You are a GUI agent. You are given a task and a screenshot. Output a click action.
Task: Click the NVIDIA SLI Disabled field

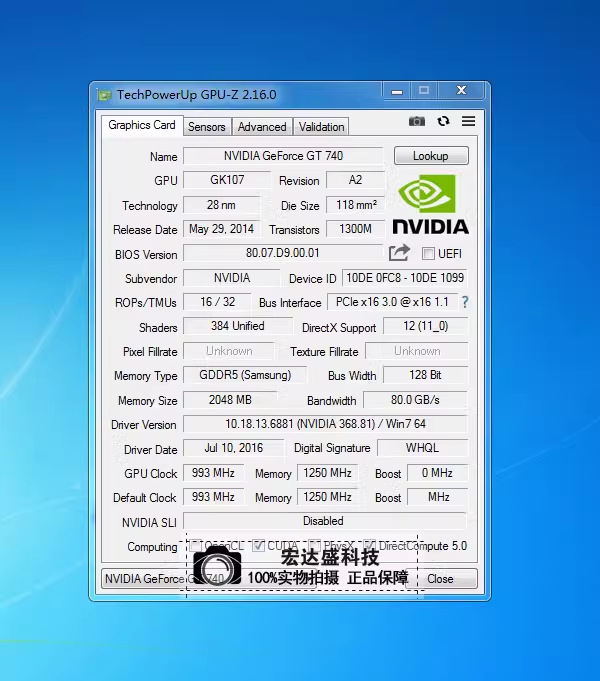coord(325,521)
